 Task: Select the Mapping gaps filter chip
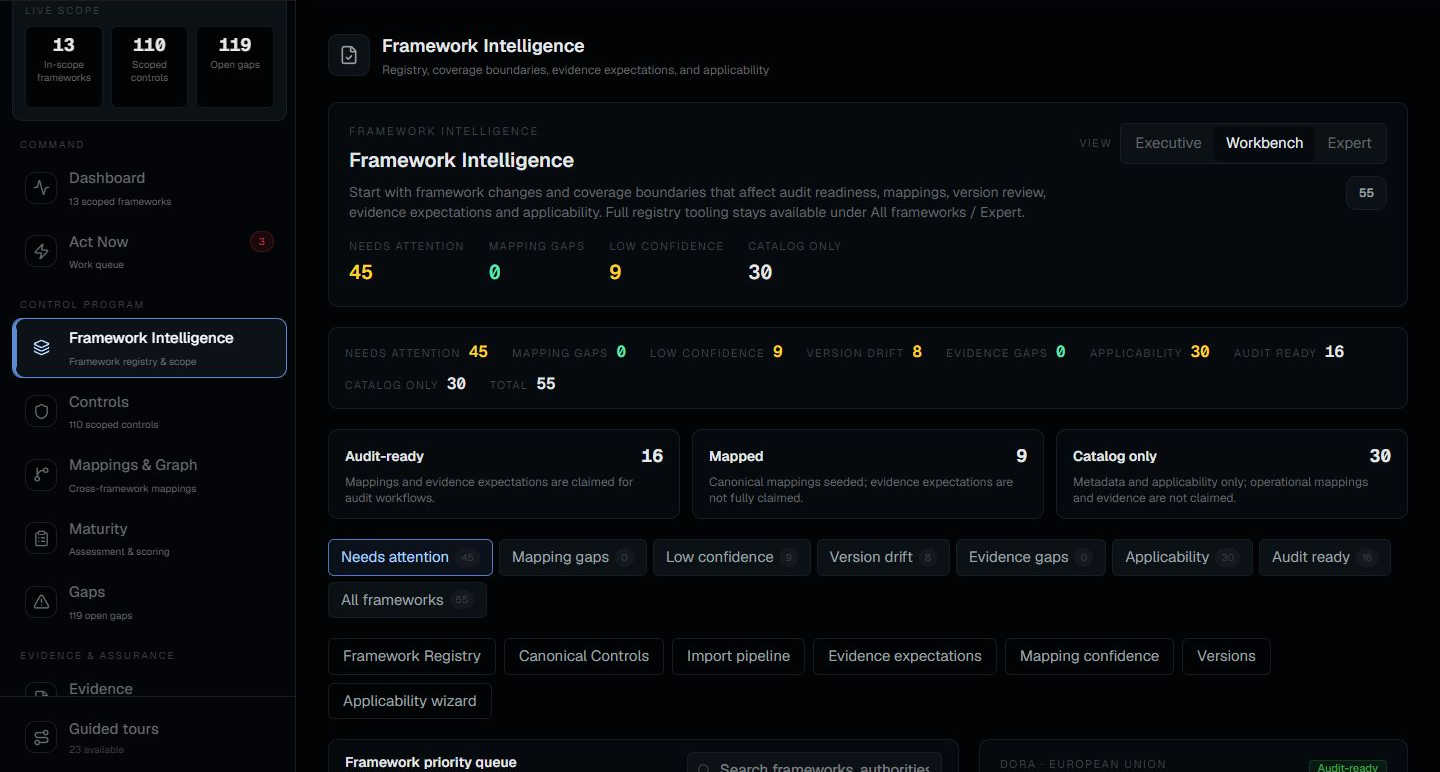coord(573,557)
